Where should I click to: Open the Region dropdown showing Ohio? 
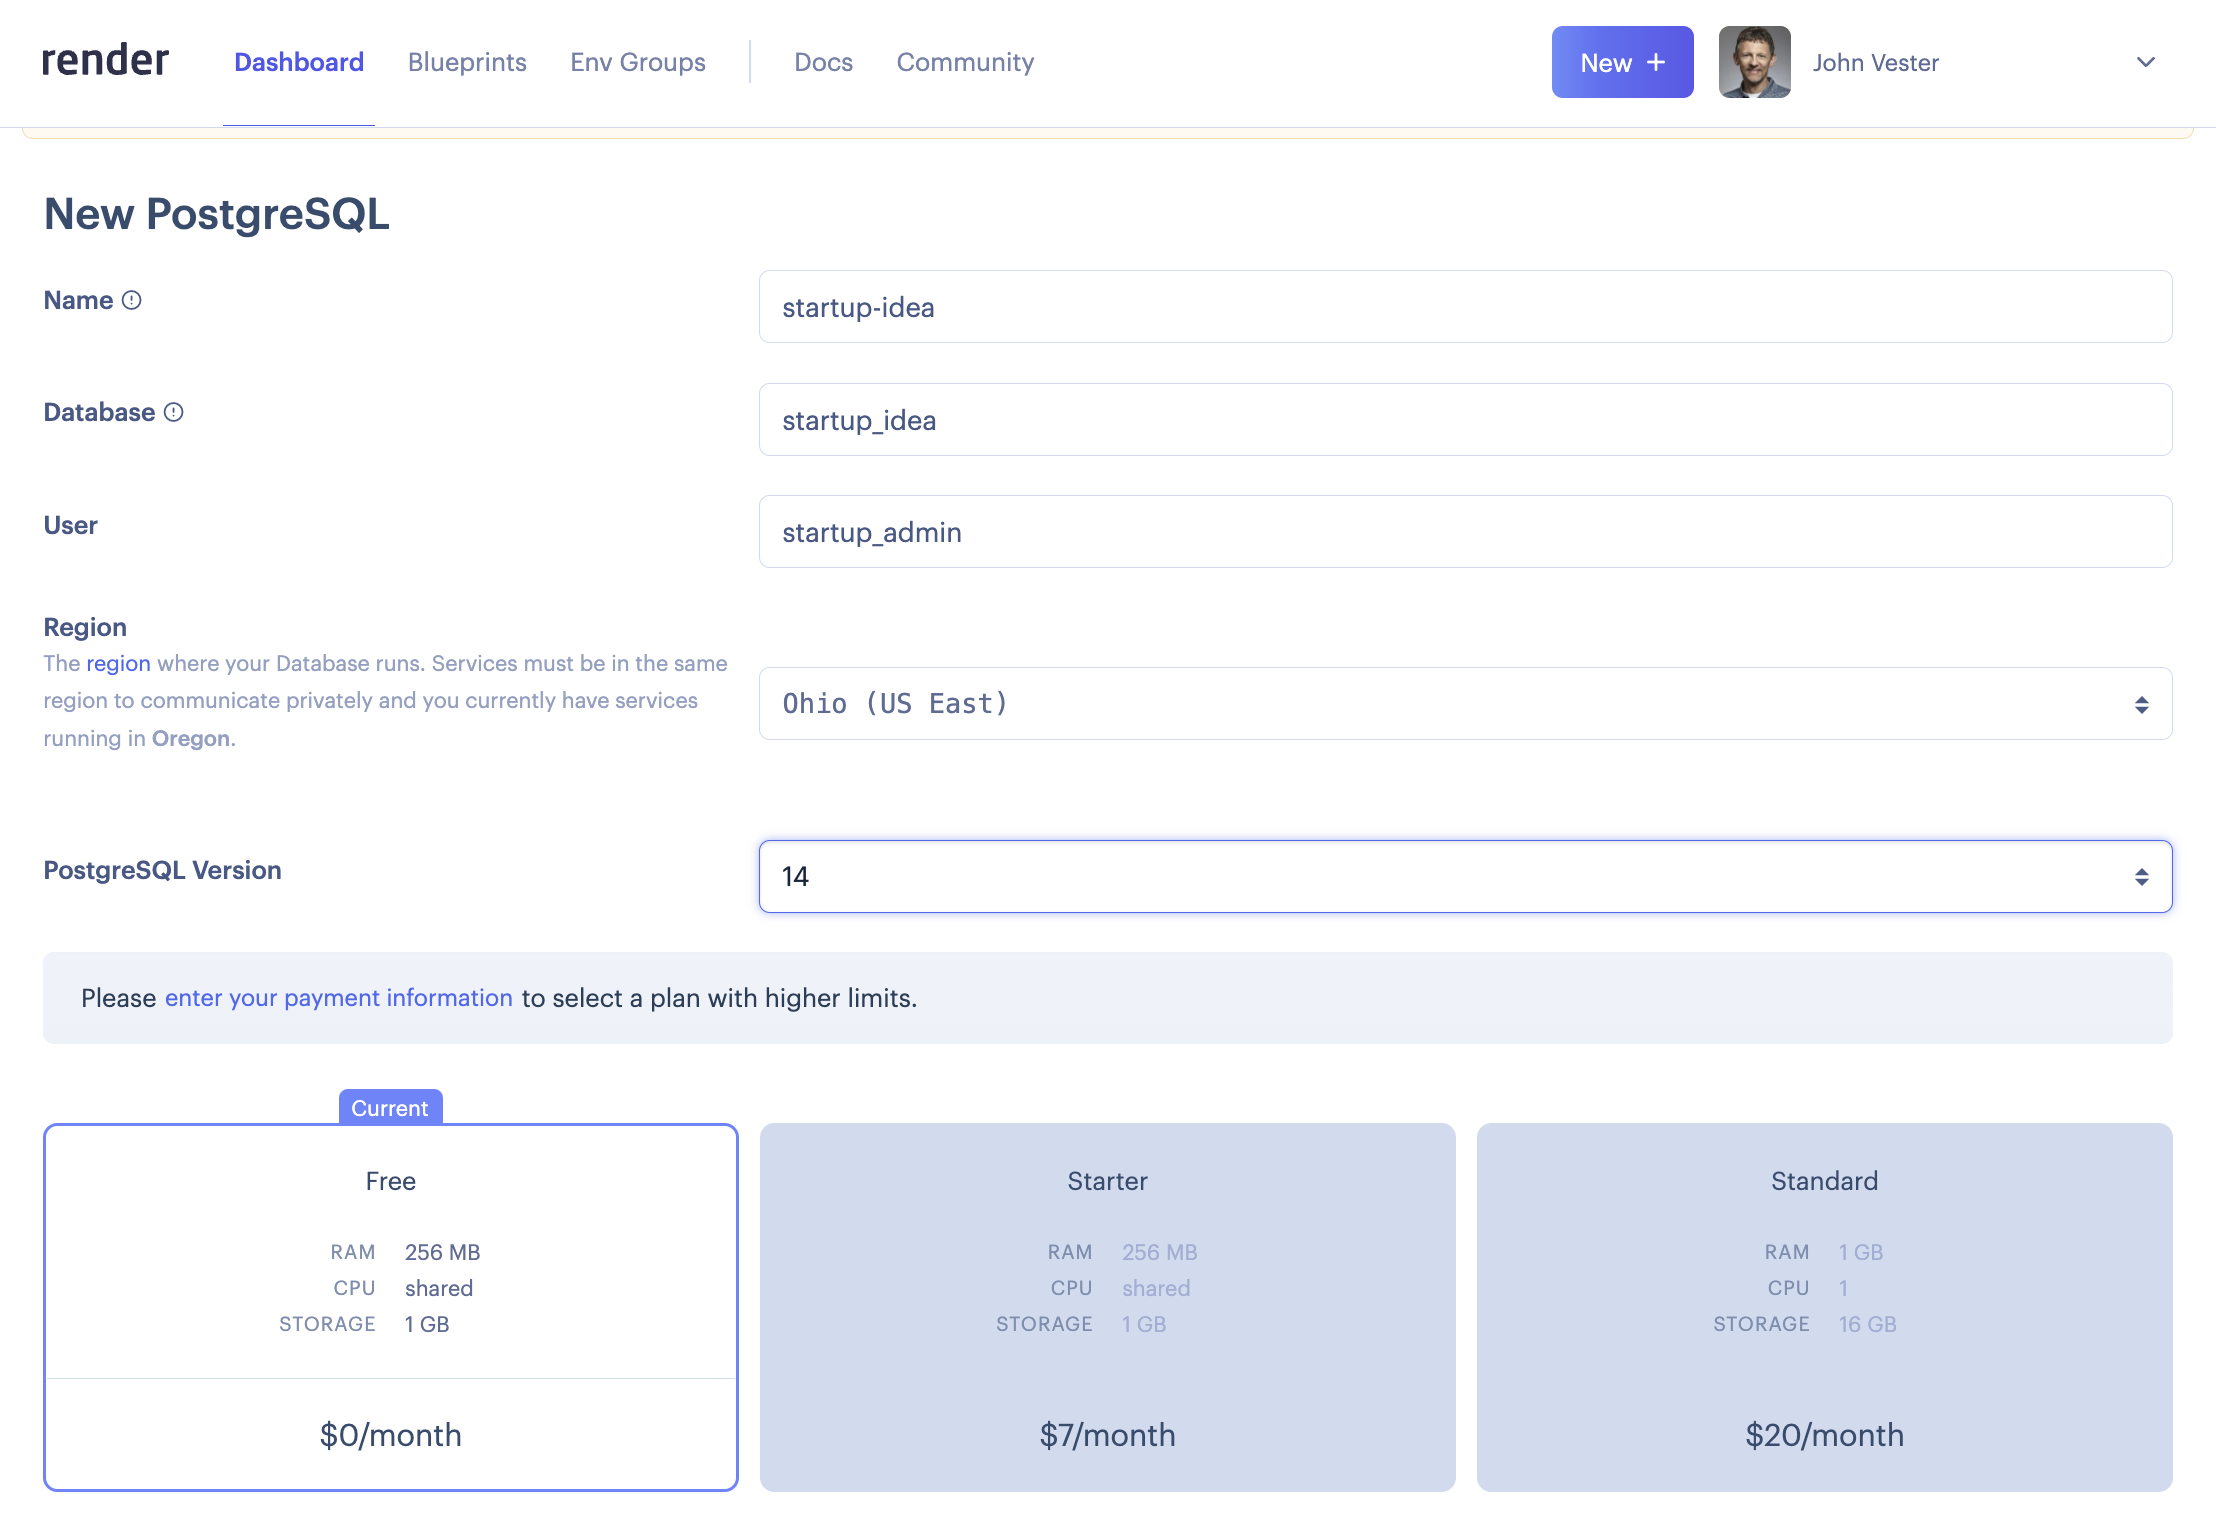coord(1465,703)
